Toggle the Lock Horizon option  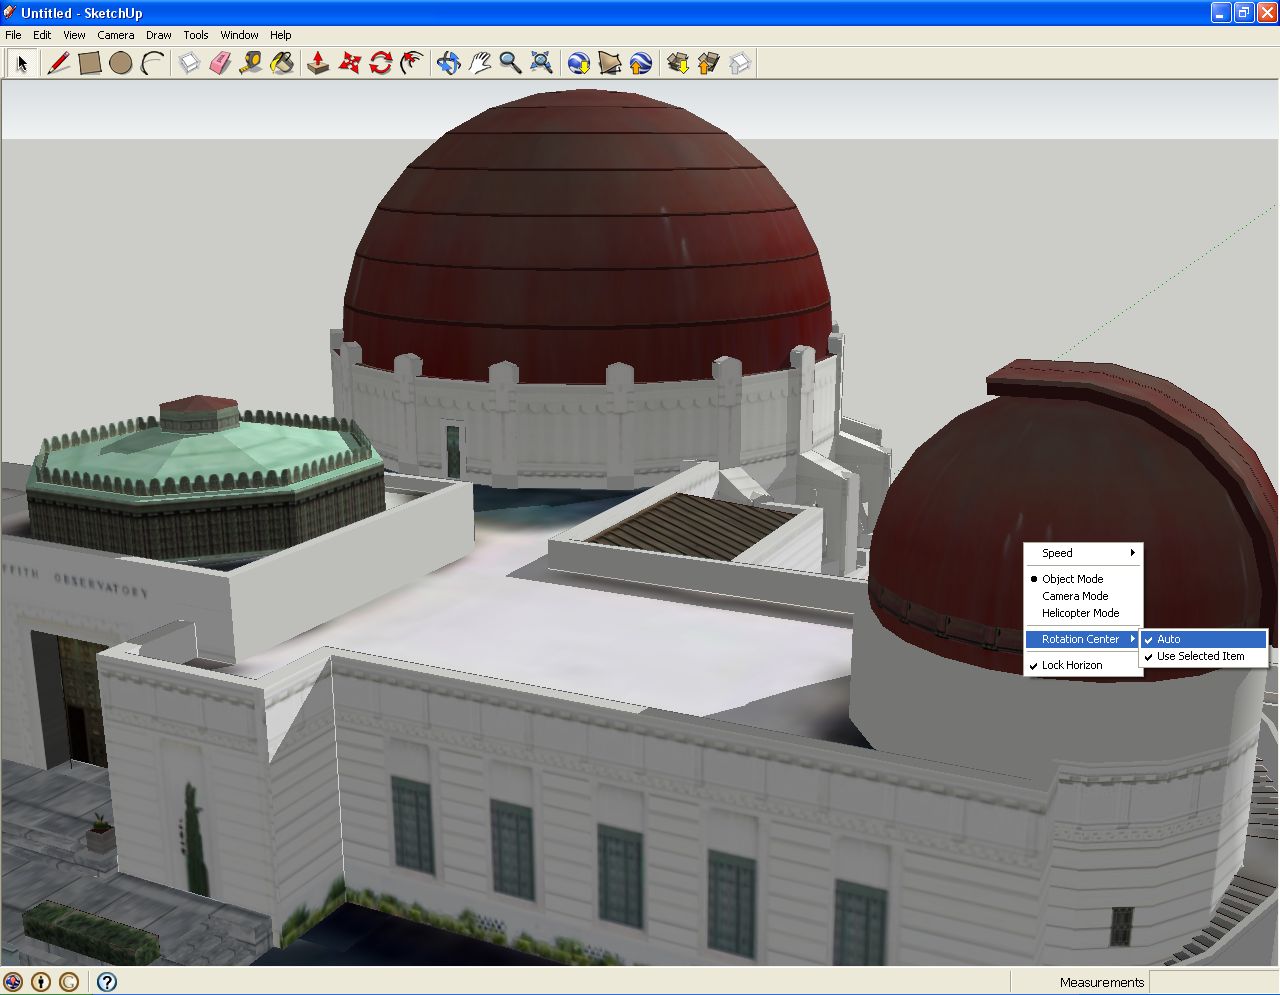pyautogui.click(x=1071, y=665)
